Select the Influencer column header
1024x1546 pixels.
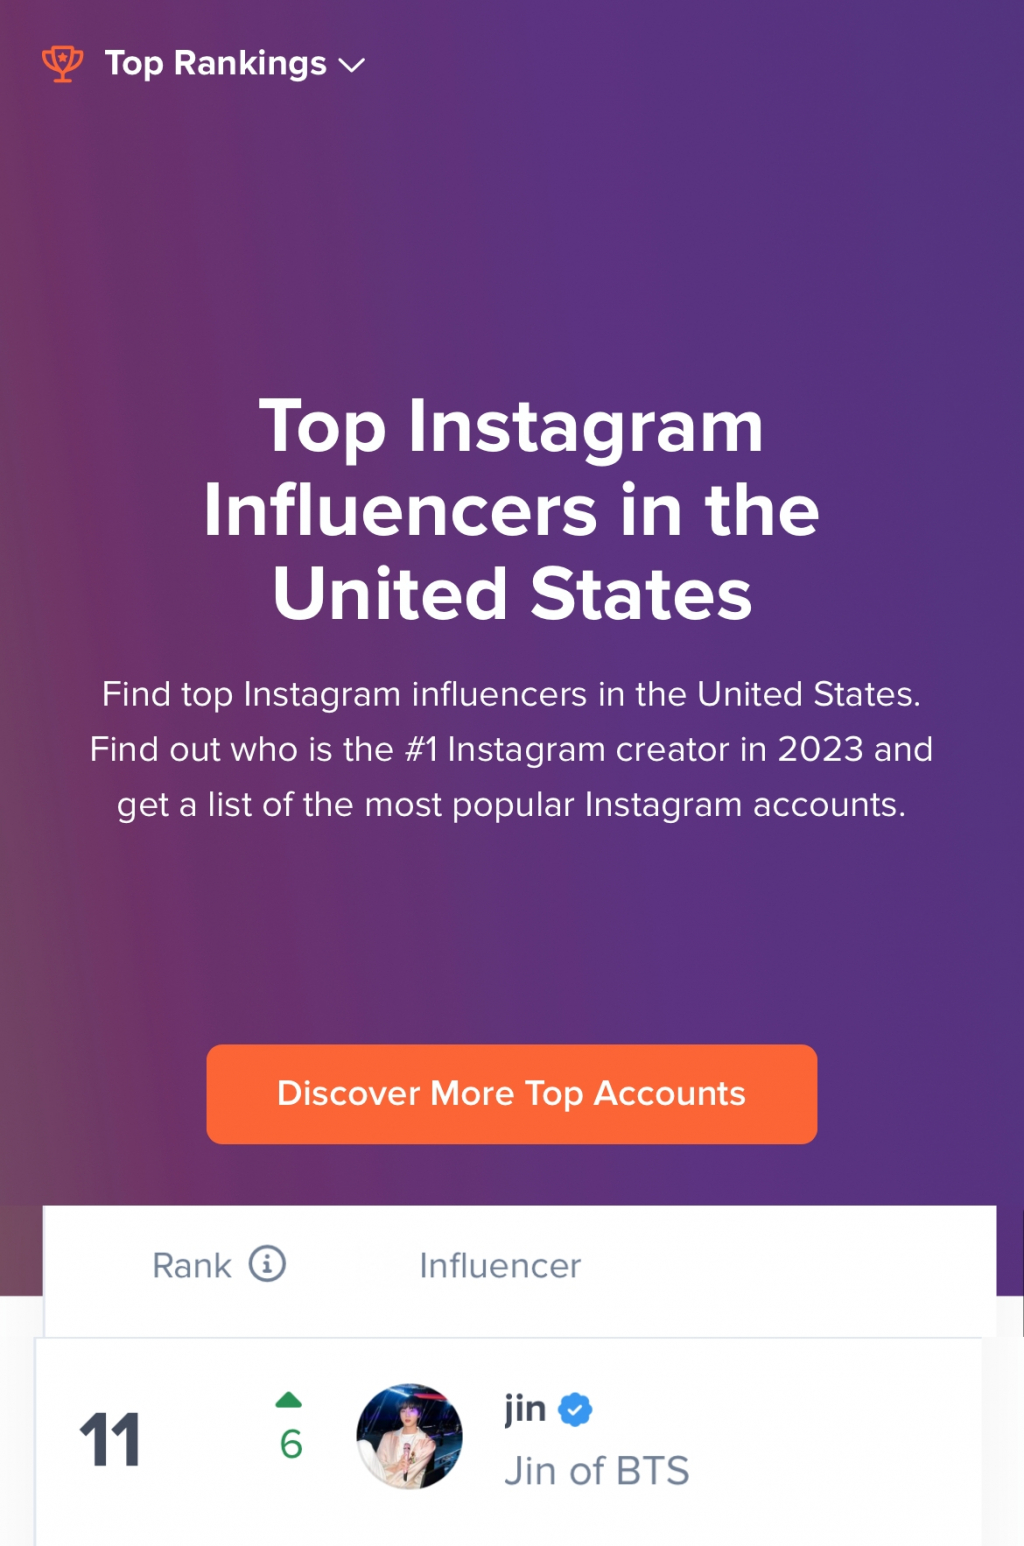point(500,1266)
